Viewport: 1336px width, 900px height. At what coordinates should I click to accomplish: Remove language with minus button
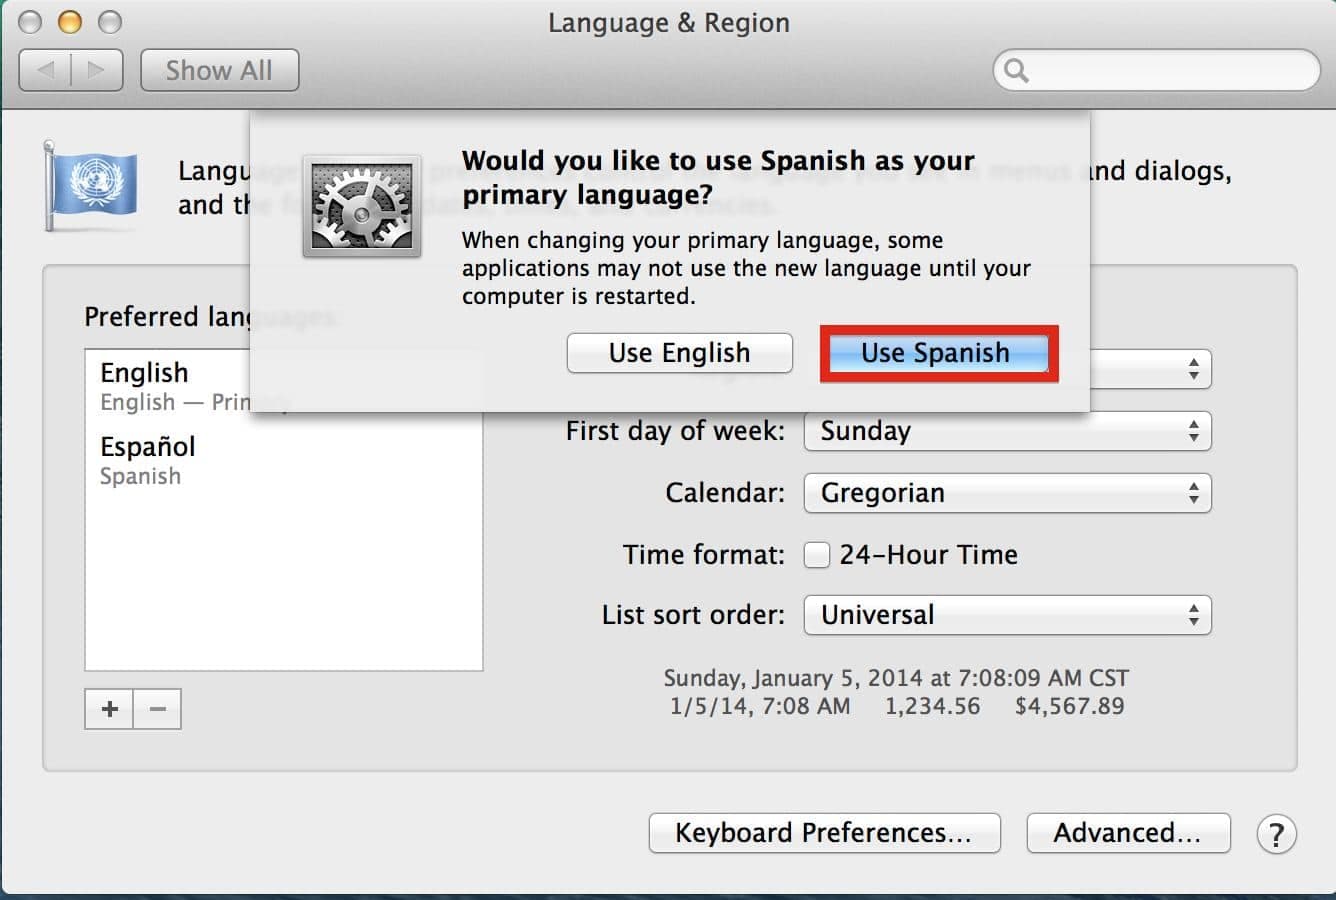click(157, 709)
